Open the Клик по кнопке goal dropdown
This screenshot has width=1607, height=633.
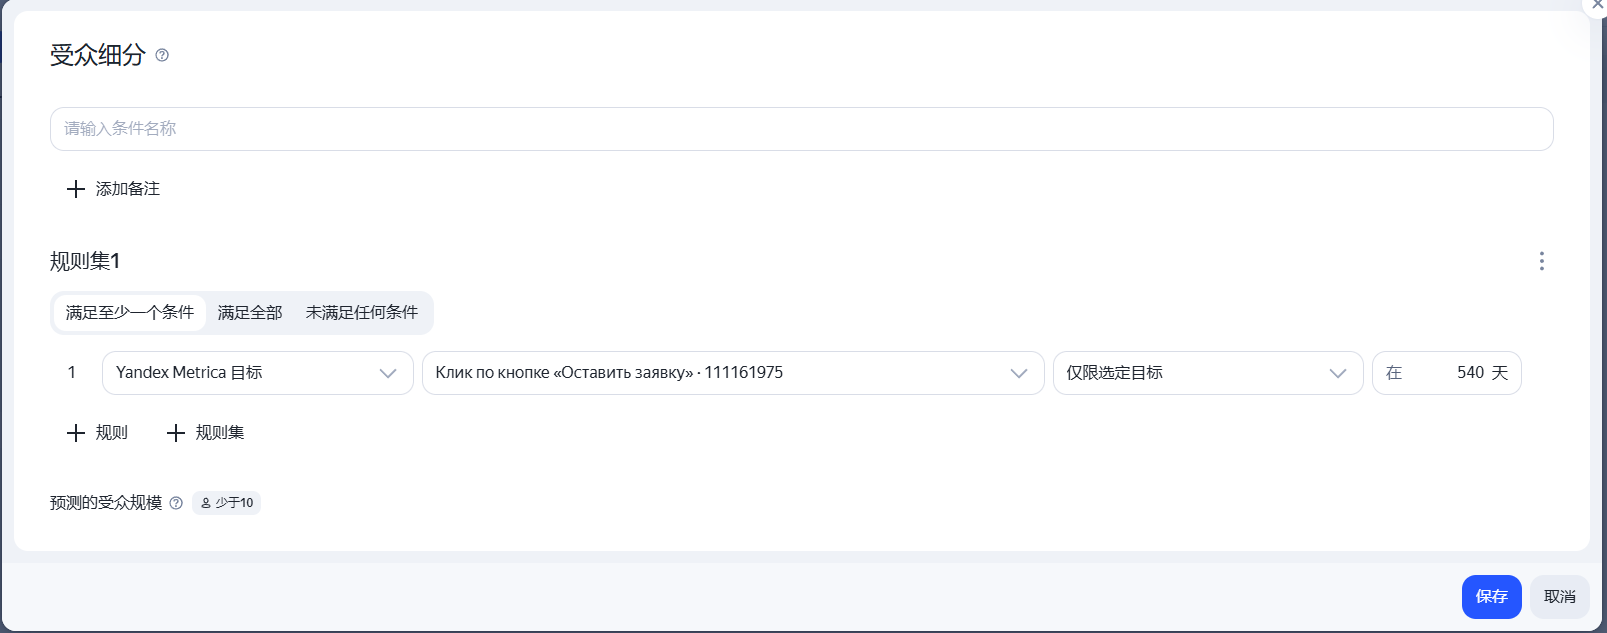point(733,373)
